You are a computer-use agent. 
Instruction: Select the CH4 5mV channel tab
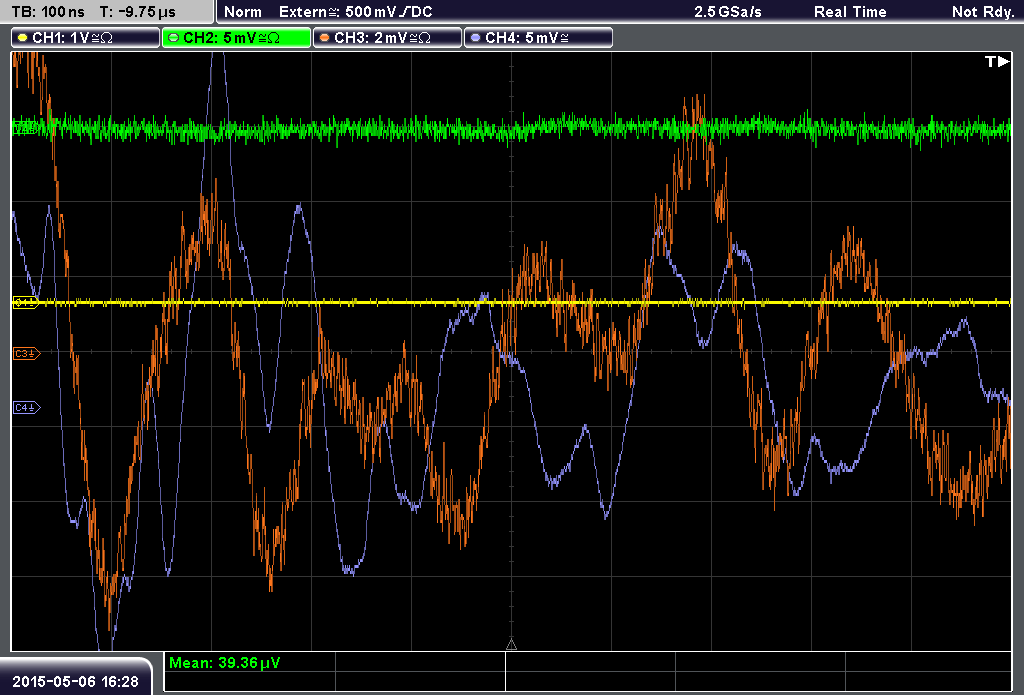(x=538, y=38)
